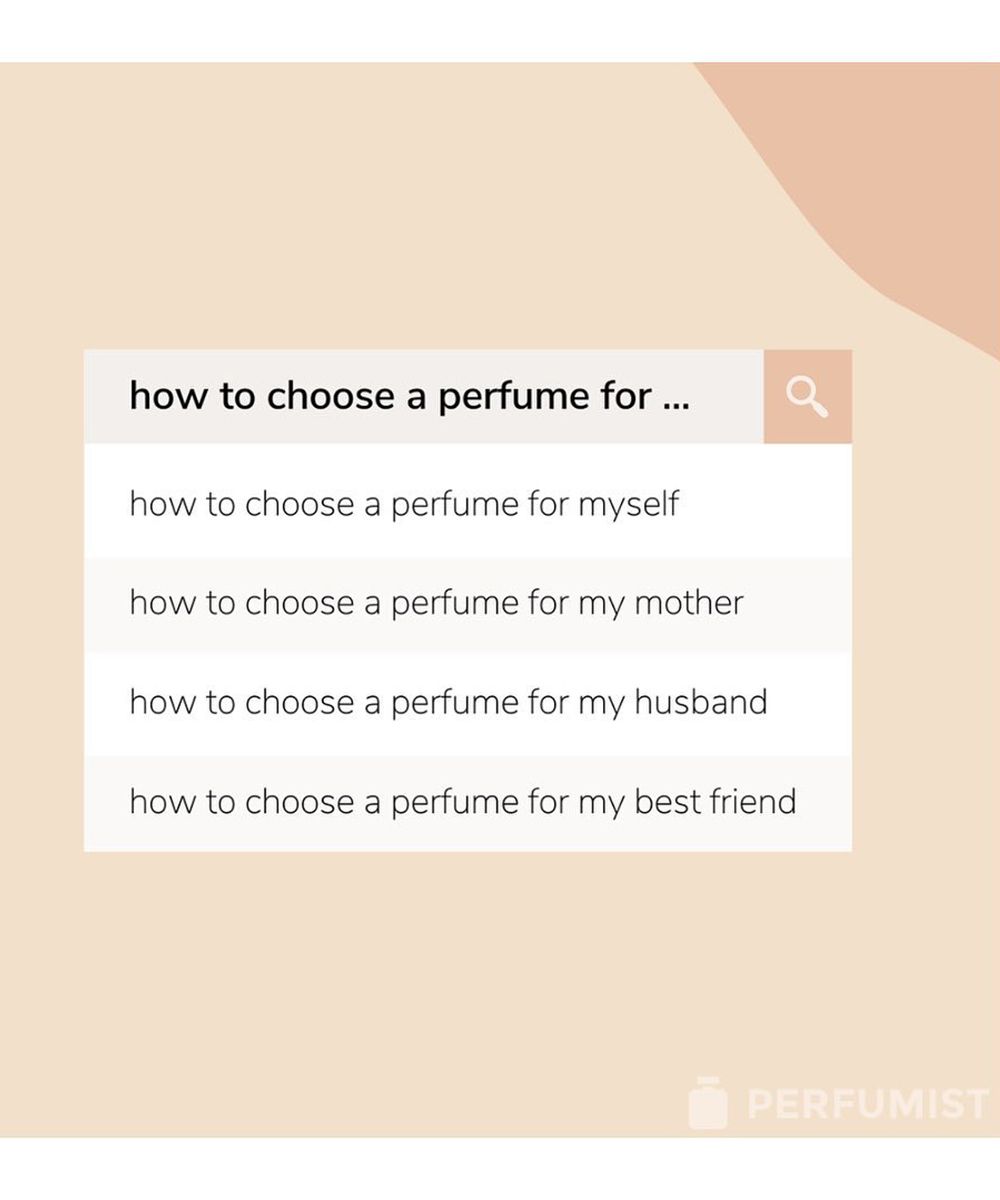This screenshot has height=1200, width=1000.
Task: Pick the 'for my husband' suggestion
Action: click(x=448, y=702)
